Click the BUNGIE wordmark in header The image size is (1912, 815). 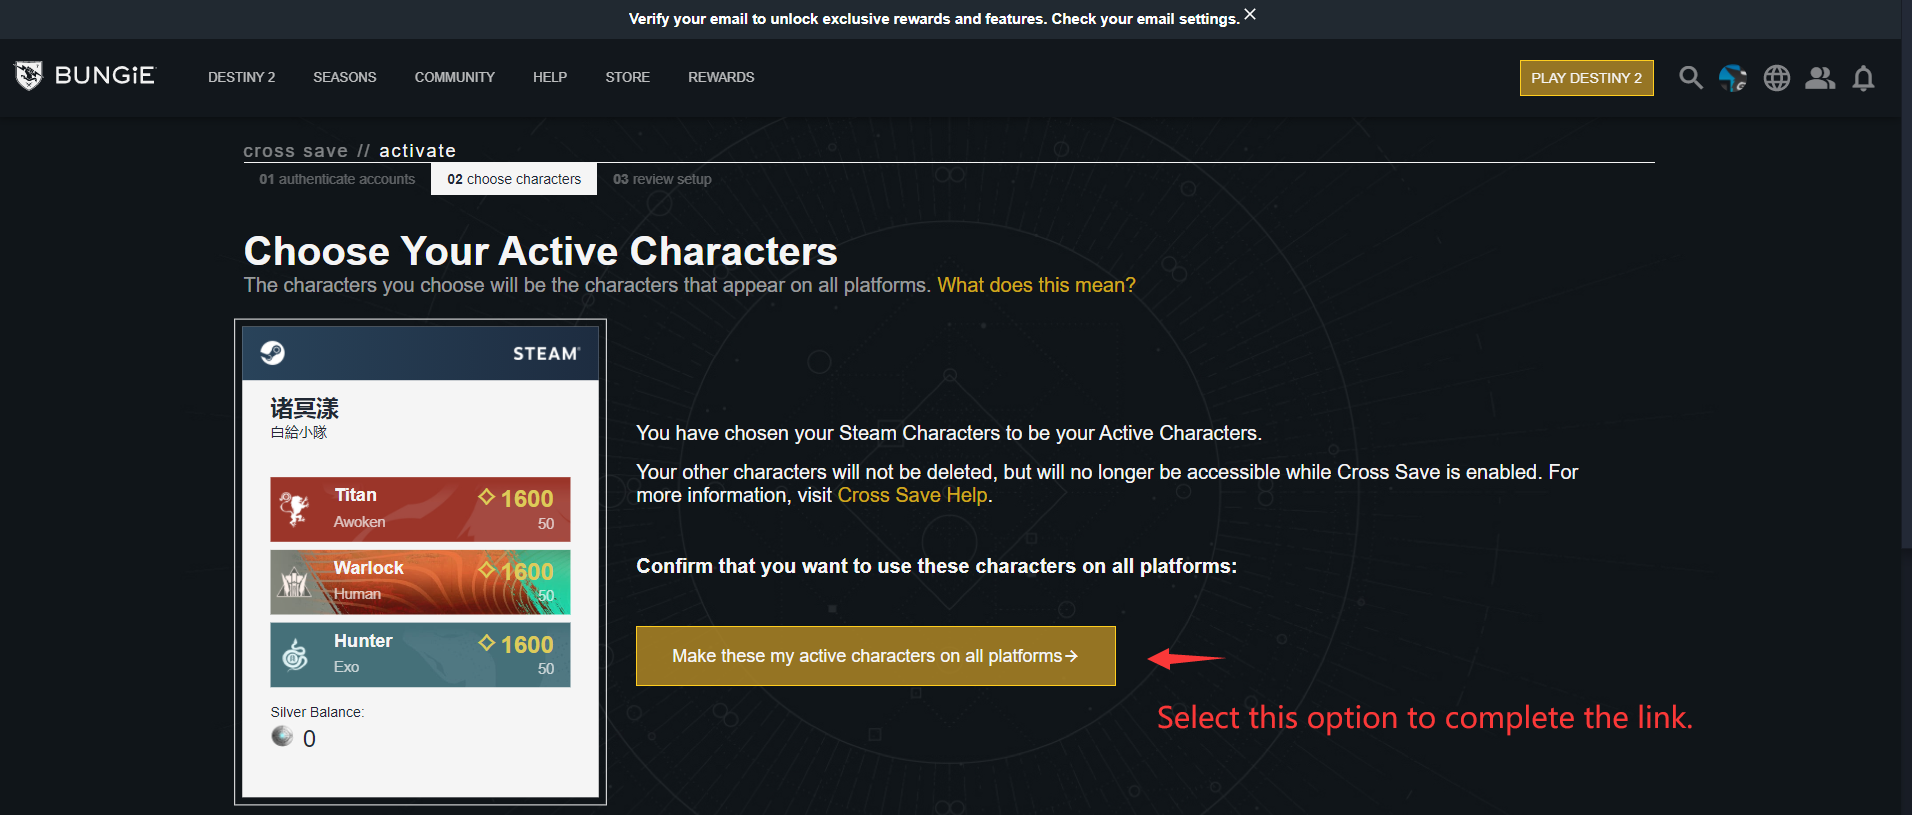pos(105,76)
